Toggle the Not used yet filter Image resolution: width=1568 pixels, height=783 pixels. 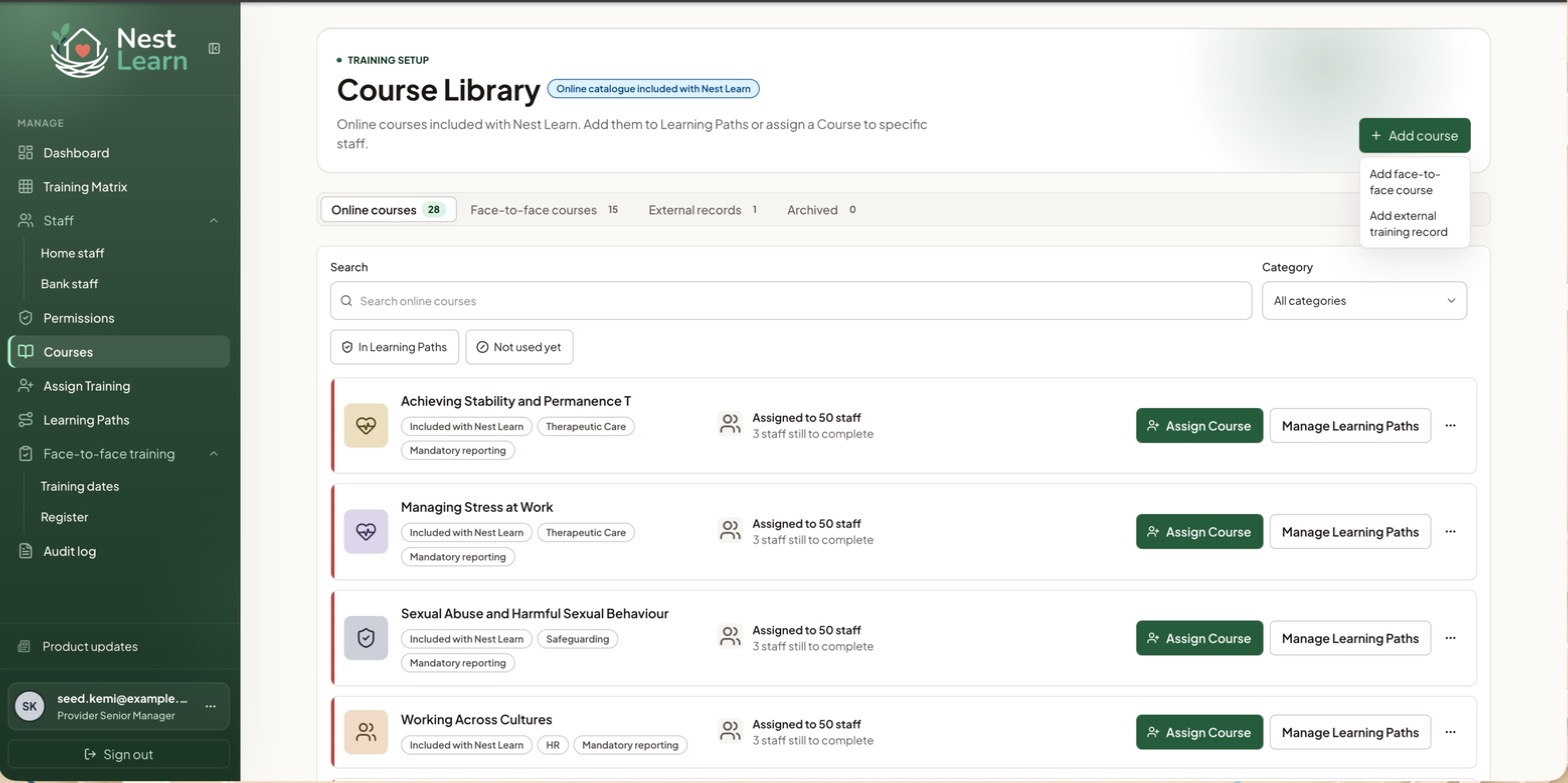(x=519, y=347)
